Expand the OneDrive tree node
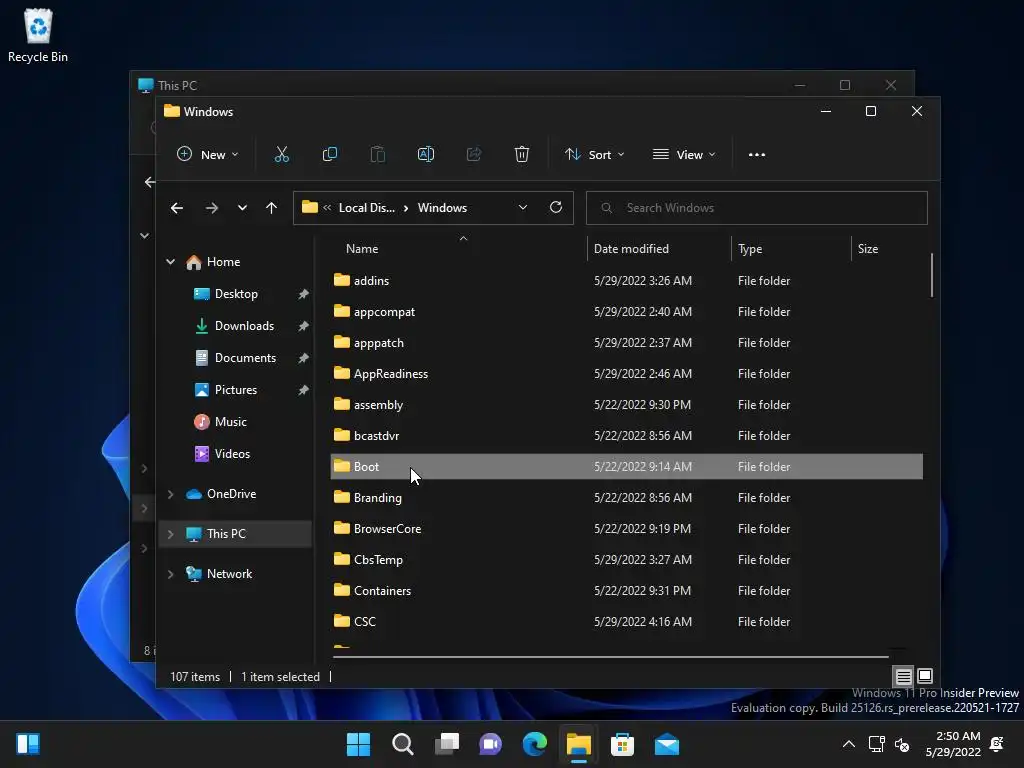The height and width of the screenshot is (768, 1024). coord(170,494)
